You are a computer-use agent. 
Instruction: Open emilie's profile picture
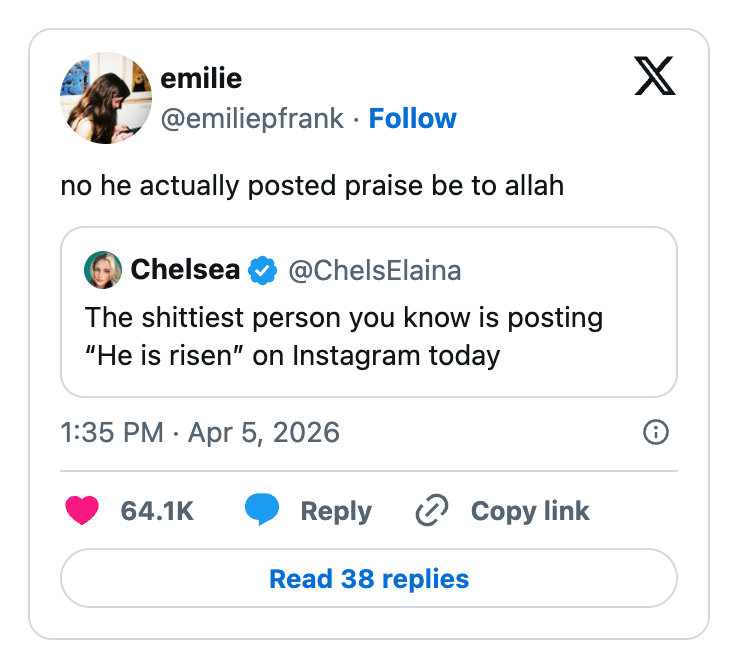coord(105,98)
